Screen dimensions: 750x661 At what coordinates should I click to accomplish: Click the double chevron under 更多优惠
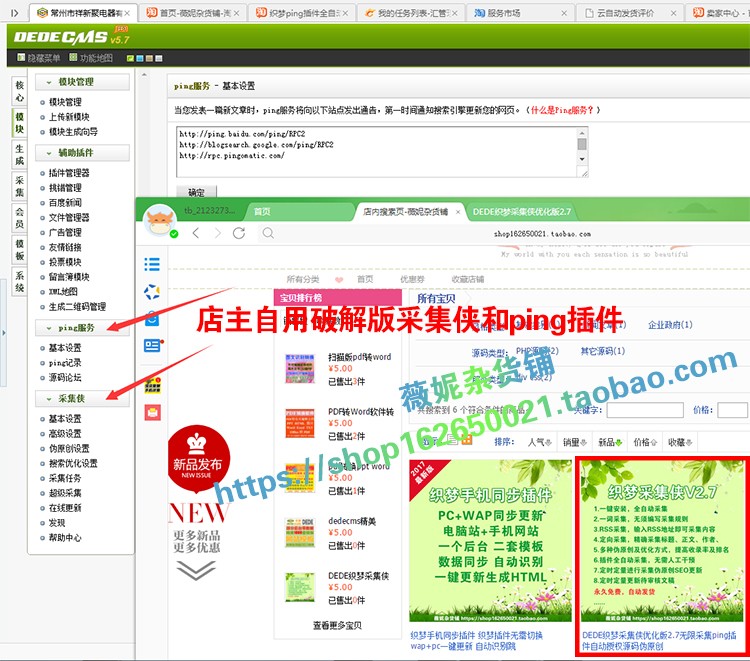coord(196,570)
